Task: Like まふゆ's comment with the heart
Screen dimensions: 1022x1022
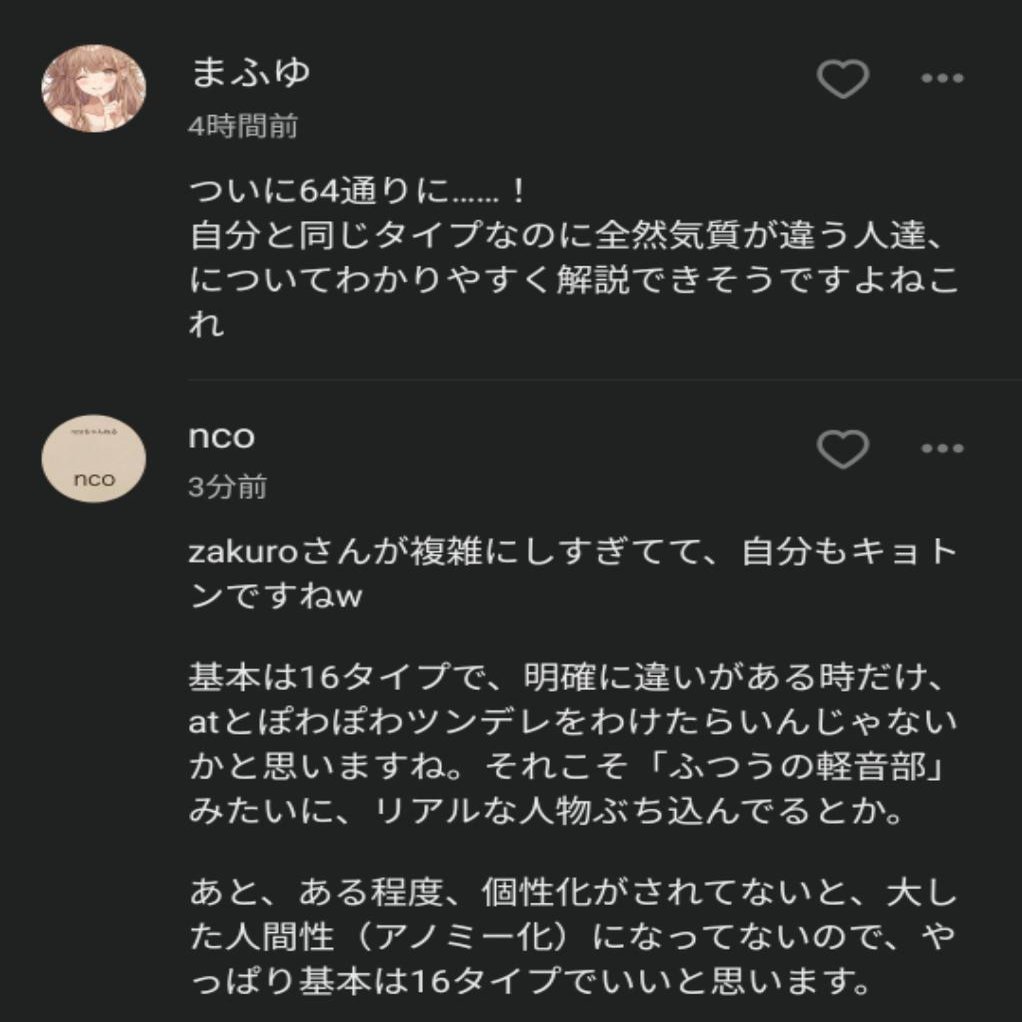Action: tap(842, 79)
